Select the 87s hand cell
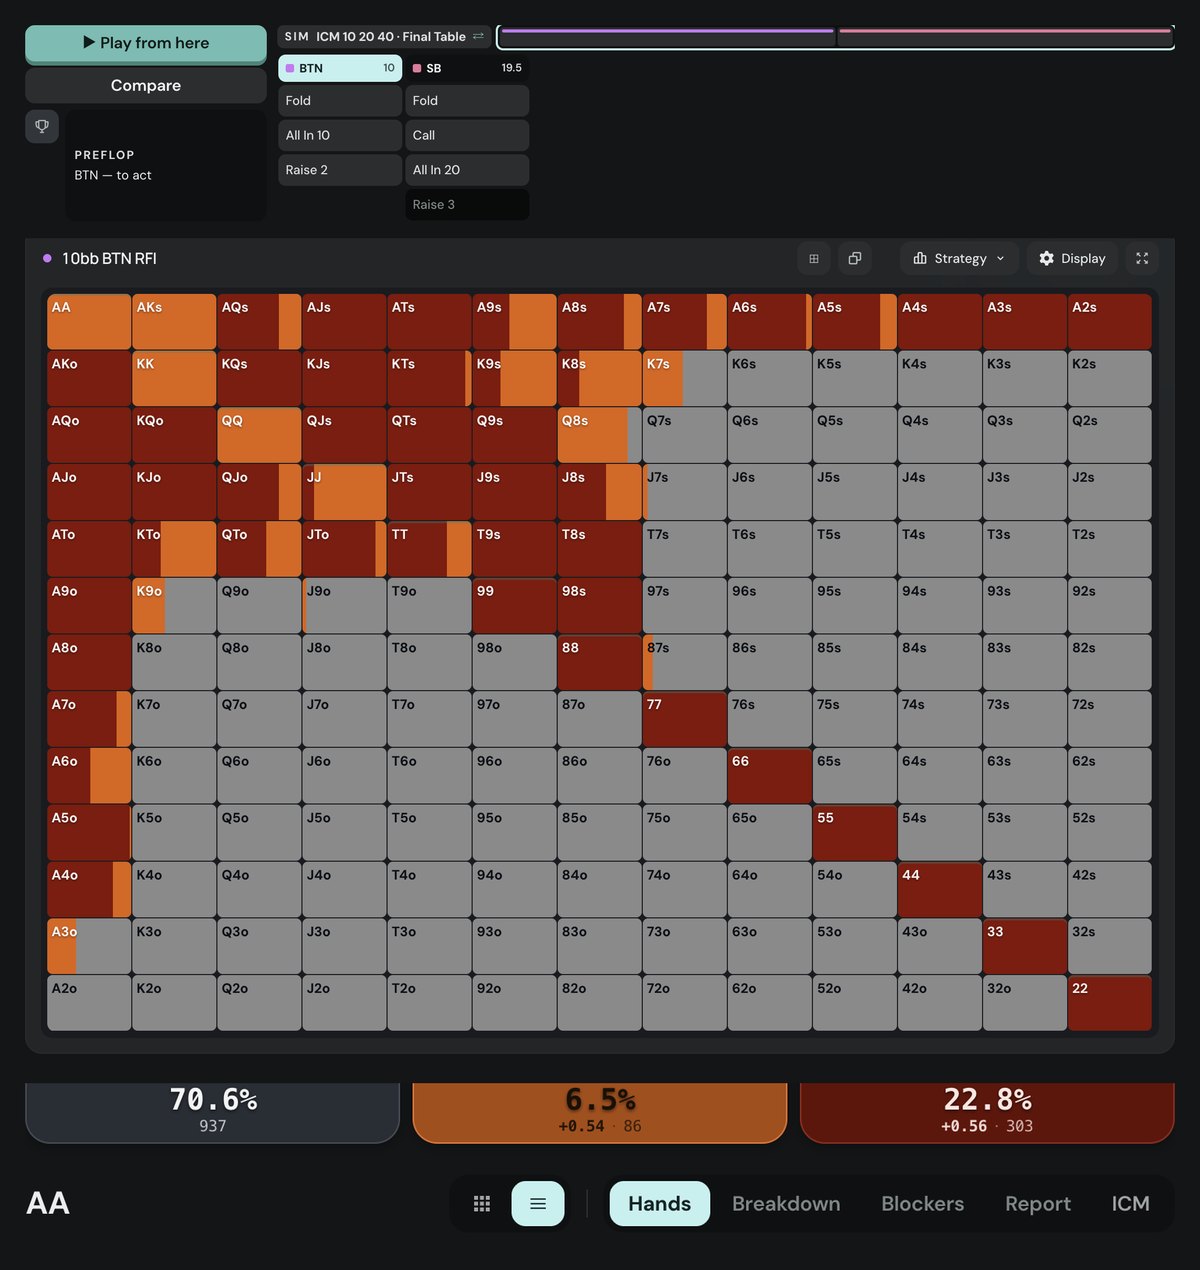The image size is (1200, 1270). 684,662
